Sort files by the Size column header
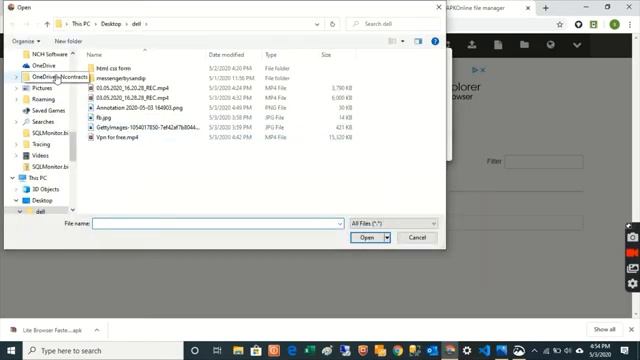The image size is (640, 360). click(326, 55)
